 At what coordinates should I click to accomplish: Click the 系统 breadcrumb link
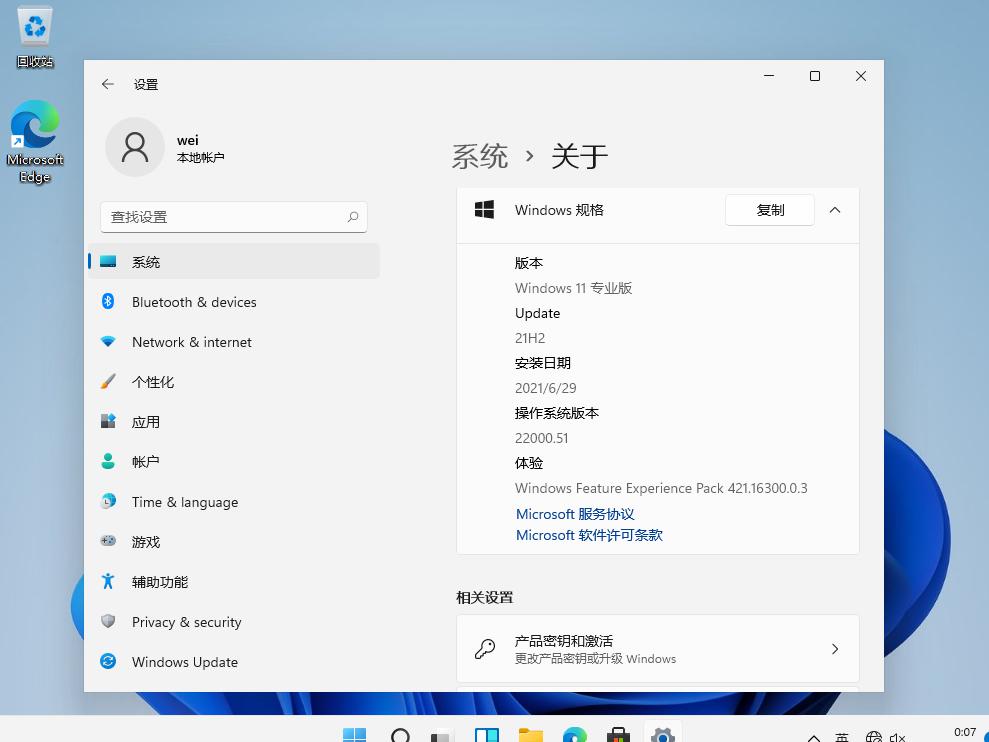coord(479,156)
